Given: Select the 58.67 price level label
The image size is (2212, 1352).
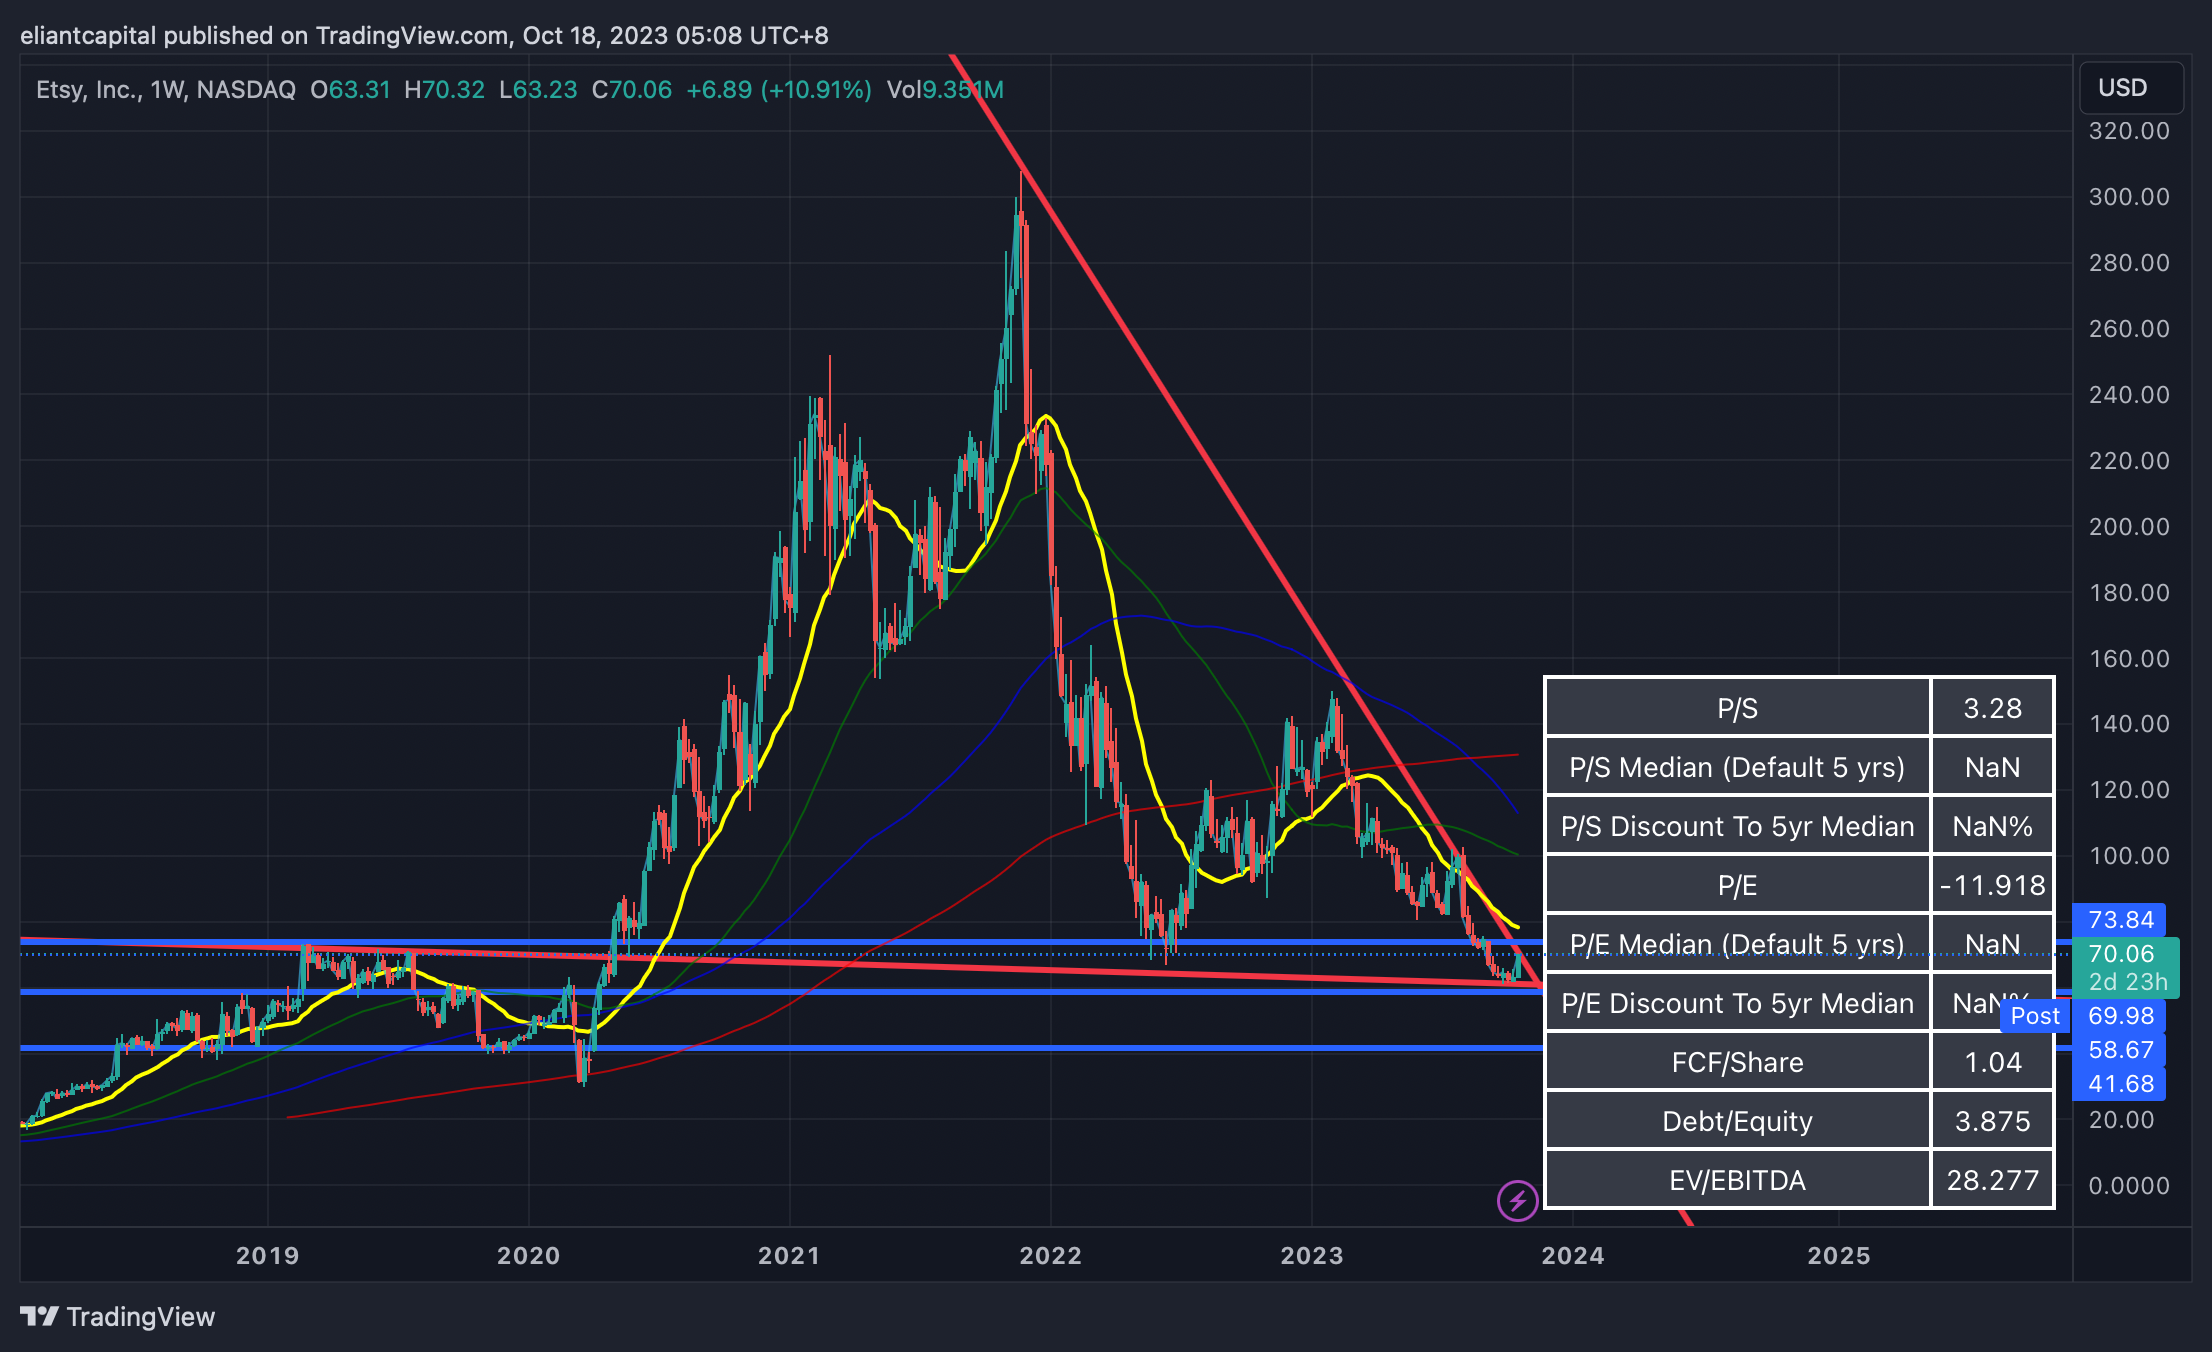Looking at the screenshot, I should tap(2120, 1050).
